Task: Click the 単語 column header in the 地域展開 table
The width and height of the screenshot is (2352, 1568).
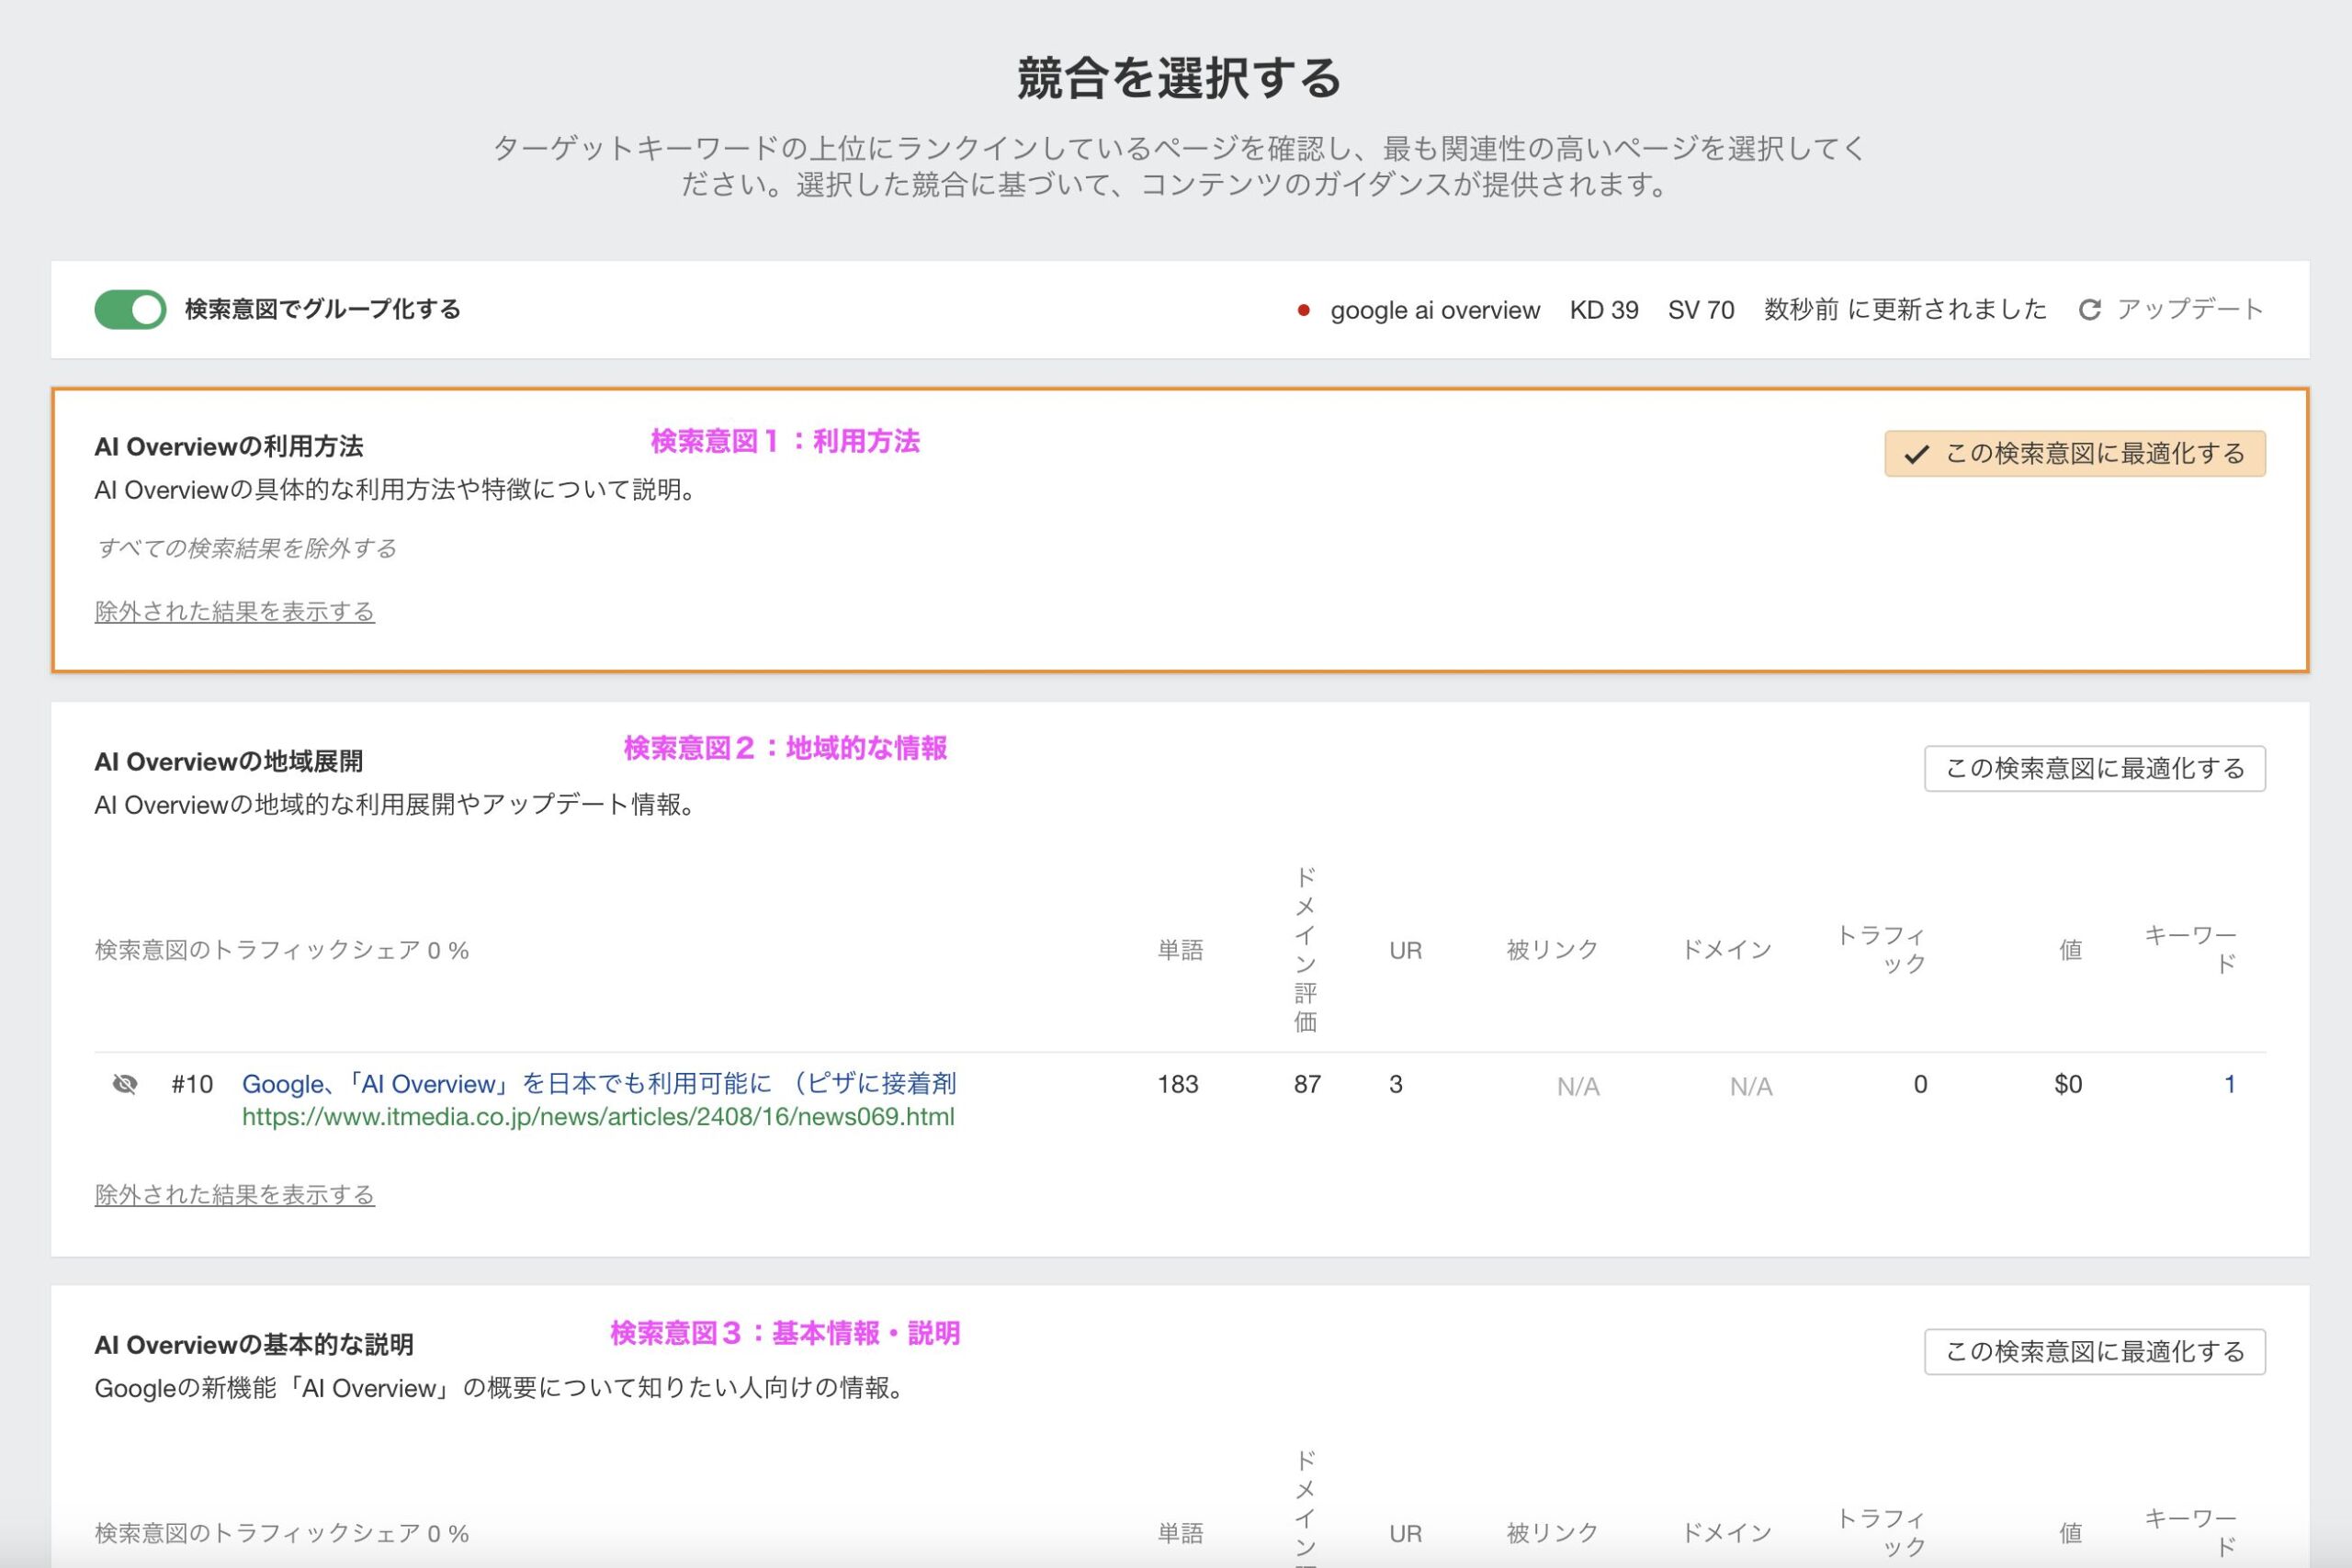Action: coord(1180,950)
